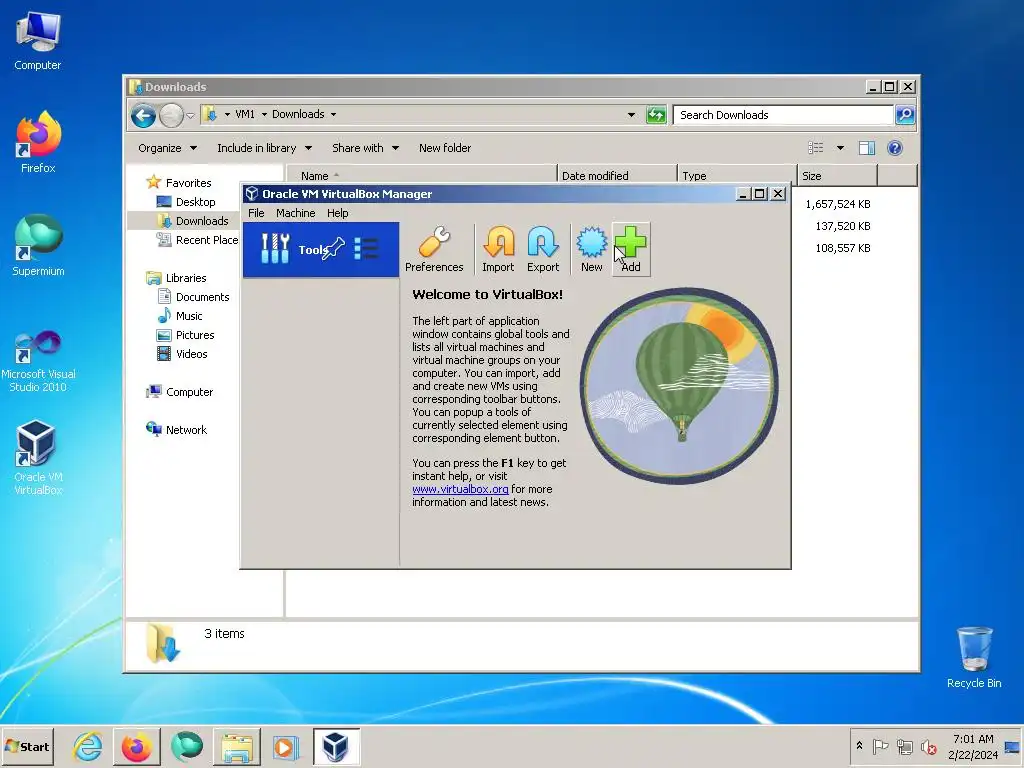Open the www.virtualbox.org link
The height and width of the screenshot is (768, 1024).
pyautogui.click(x=460, y=489)
